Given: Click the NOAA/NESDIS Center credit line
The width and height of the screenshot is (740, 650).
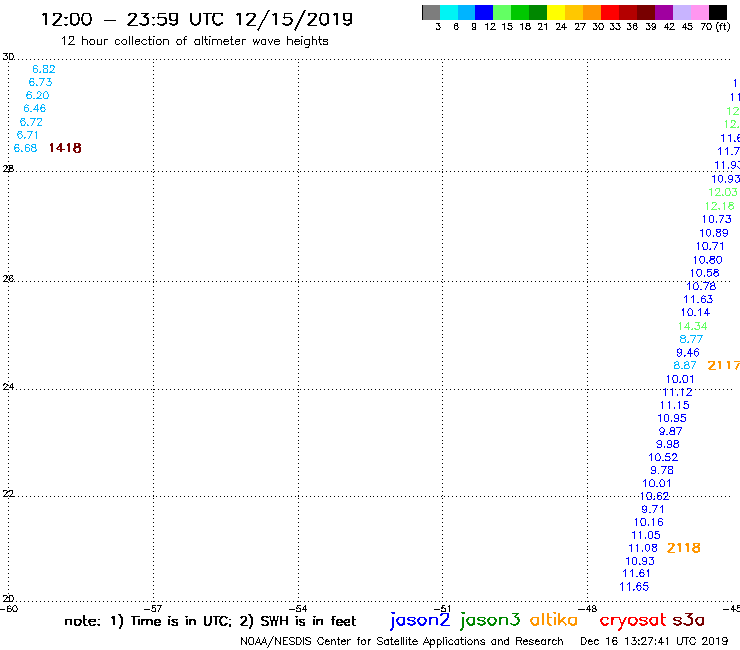Looking at the screenshot, I should [402, 641].
